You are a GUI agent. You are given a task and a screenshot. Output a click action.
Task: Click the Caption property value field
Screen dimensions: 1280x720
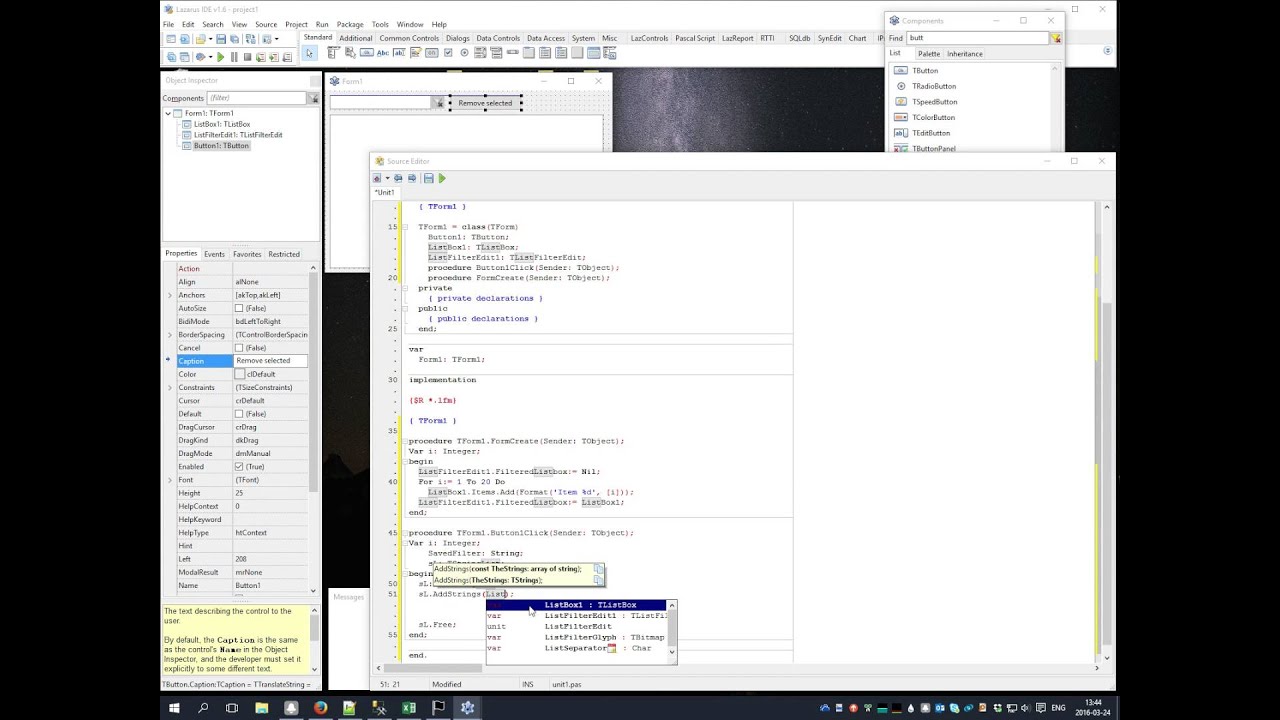pyautogui.click(x=270, y=361)
